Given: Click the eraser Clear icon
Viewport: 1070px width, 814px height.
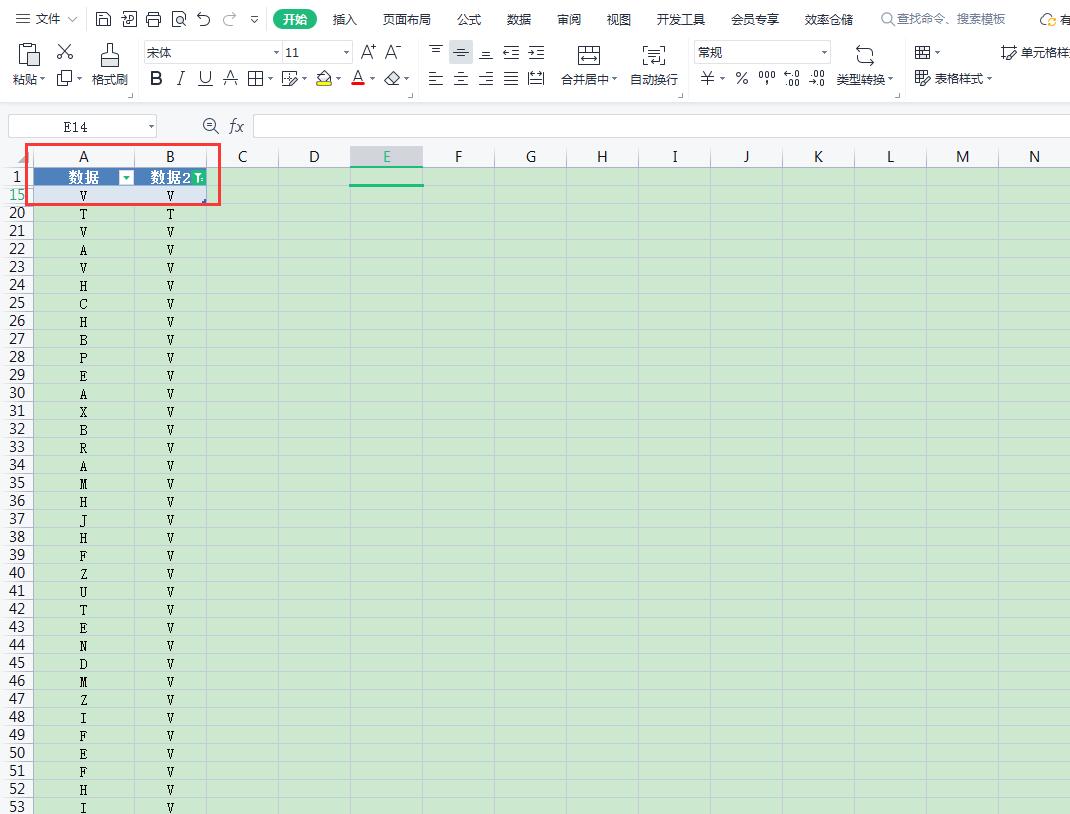Looking at the screenshot, I should [x=392, y=78].
